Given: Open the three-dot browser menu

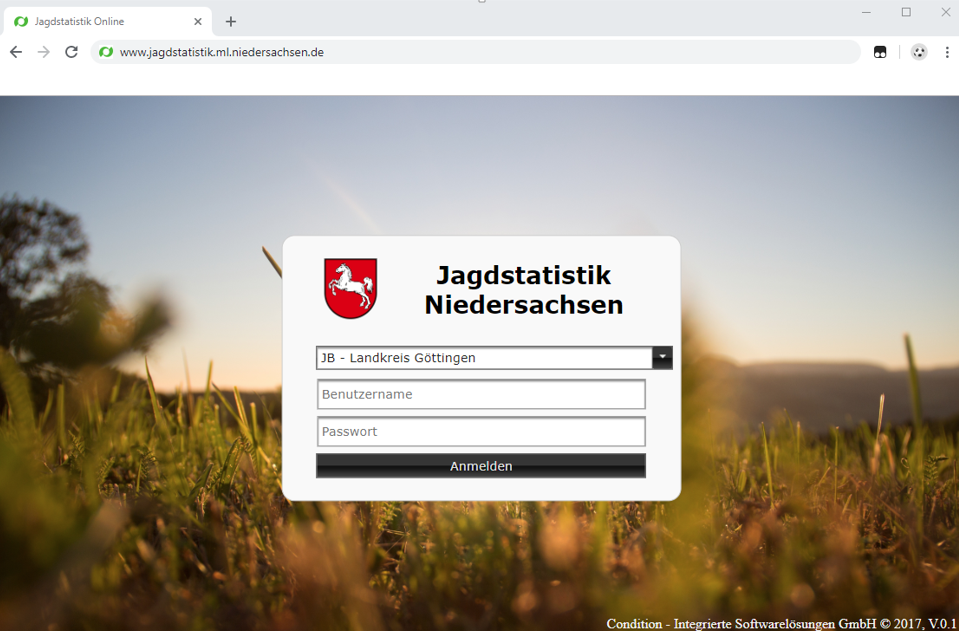Looking at the screenshot, I should (x=947, y=52).
